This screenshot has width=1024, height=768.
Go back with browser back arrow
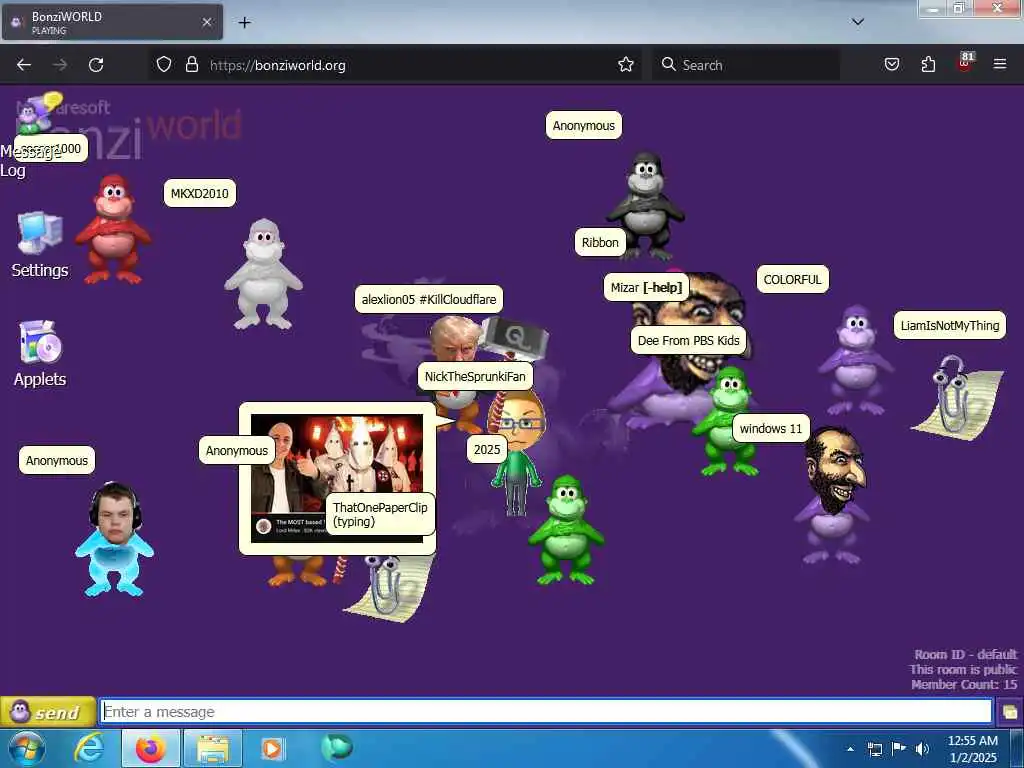coord(24,65)
